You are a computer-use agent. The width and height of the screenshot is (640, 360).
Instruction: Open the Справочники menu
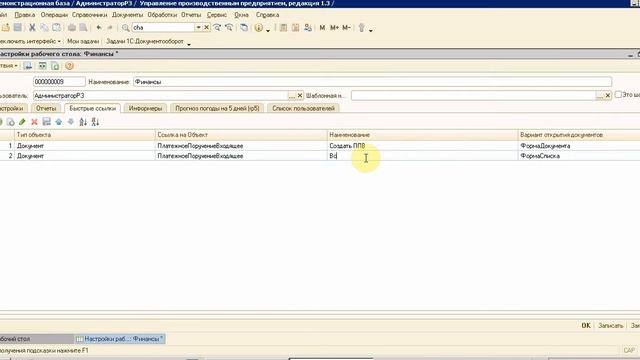(x=89, y=15)
